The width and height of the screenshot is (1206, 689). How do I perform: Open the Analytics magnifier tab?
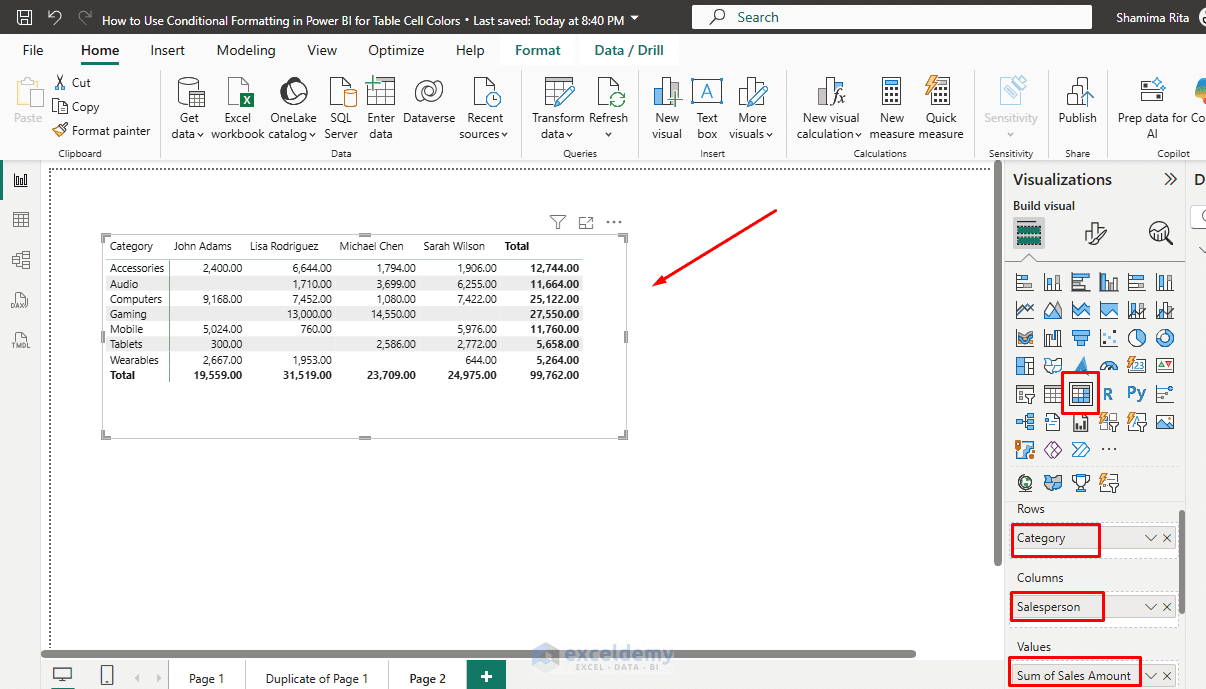(1160, 234)
